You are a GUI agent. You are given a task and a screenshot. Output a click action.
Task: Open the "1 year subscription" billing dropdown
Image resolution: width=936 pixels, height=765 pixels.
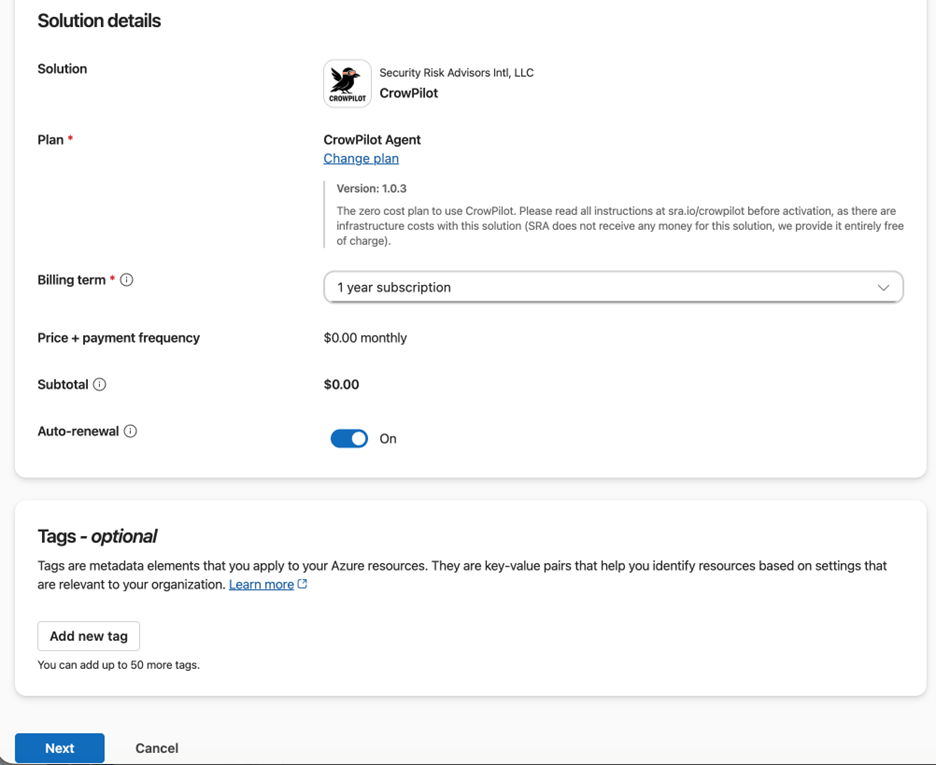(612, 287)
